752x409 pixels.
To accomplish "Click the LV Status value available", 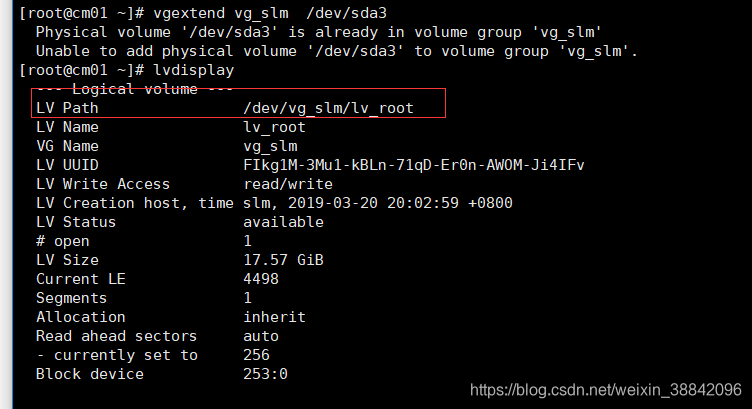I will point(283,222).
